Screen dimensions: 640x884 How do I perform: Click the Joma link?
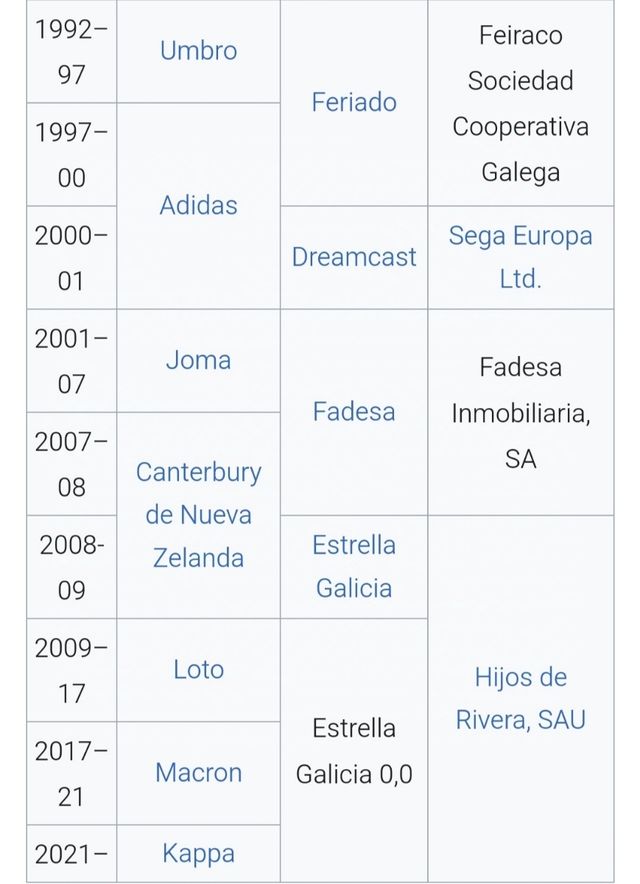(198, 360)
